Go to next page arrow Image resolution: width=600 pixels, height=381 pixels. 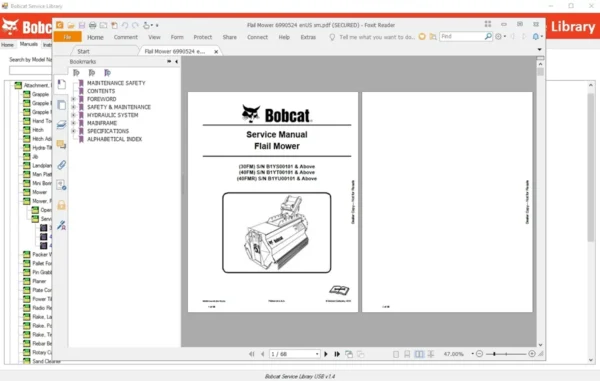click(326, 354)
